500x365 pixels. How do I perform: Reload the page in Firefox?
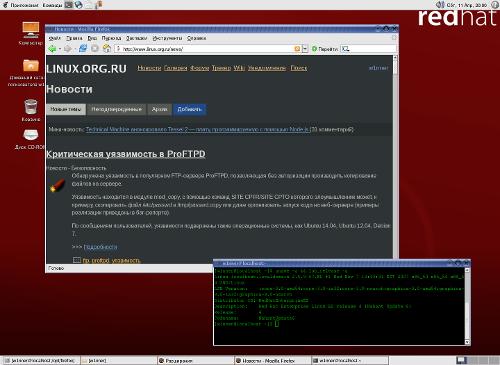pos(83,49)
